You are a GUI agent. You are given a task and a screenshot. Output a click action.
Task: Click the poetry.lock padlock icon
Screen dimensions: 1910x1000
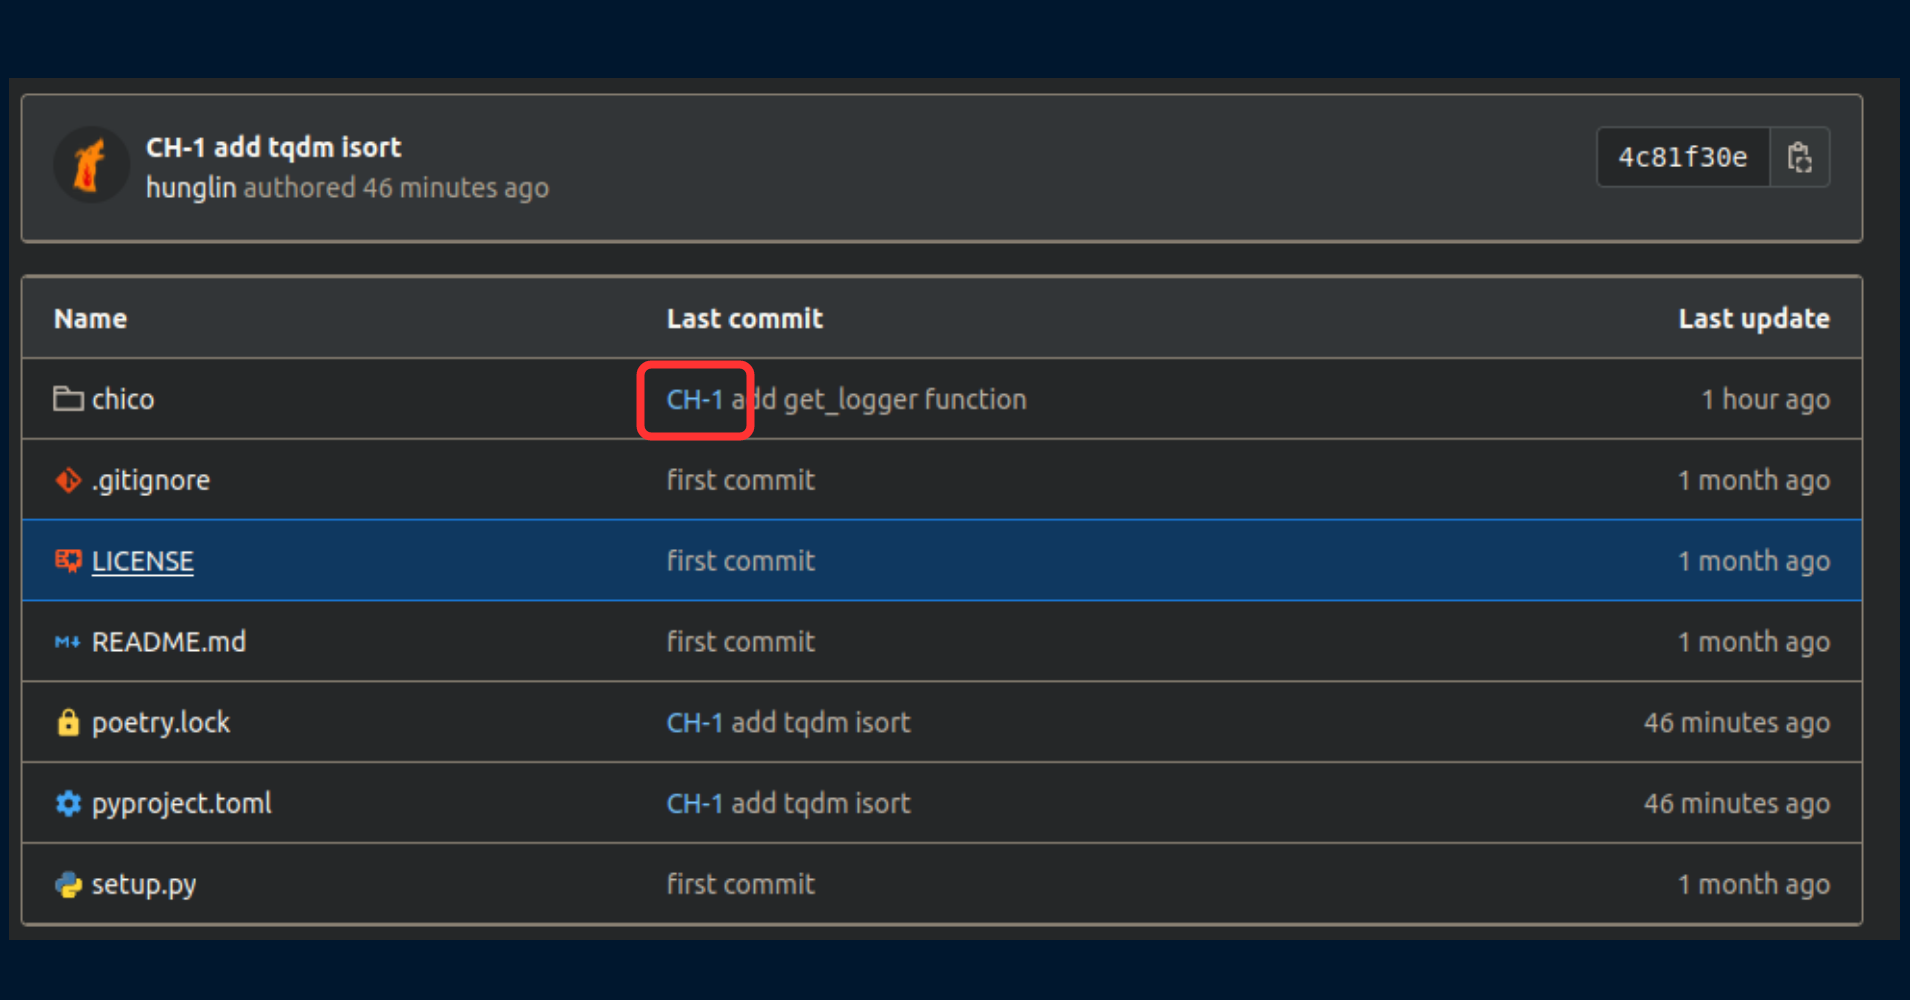68,722
